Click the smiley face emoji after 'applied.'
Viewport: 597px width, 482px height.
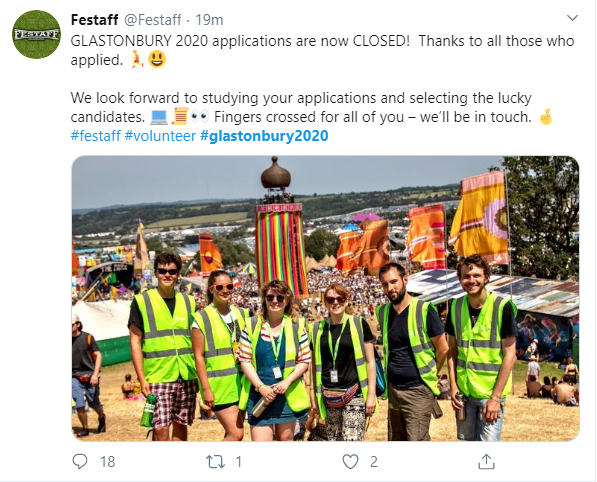[157, 60]
